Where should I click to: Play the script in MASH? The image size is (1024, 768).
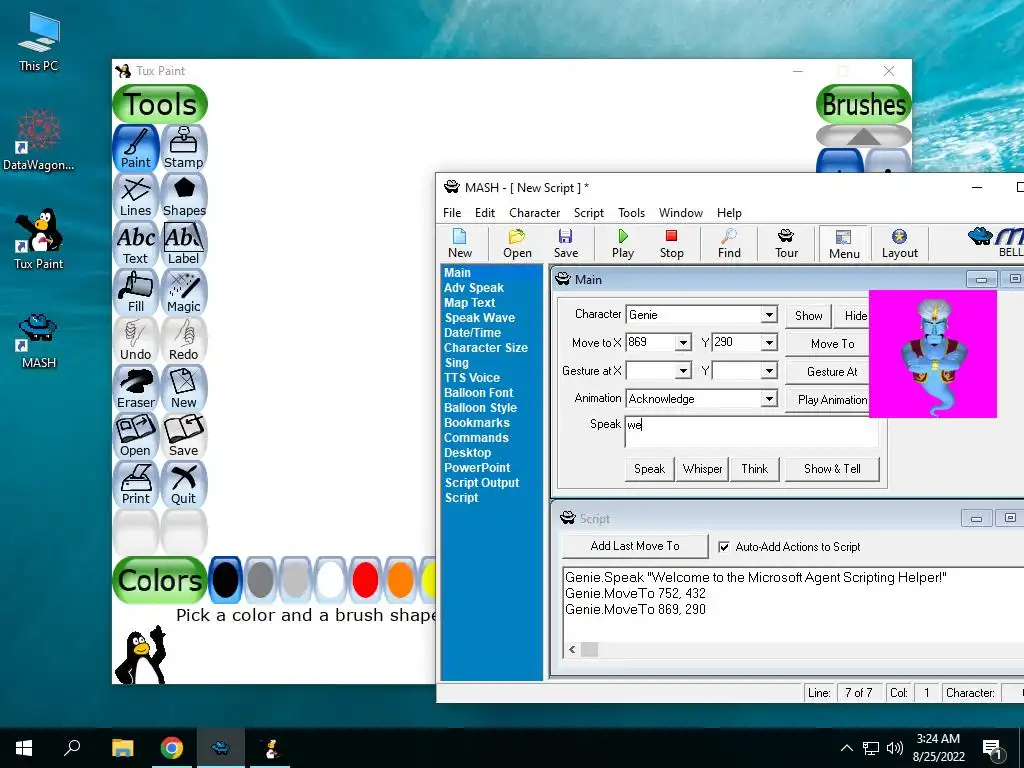622,244
